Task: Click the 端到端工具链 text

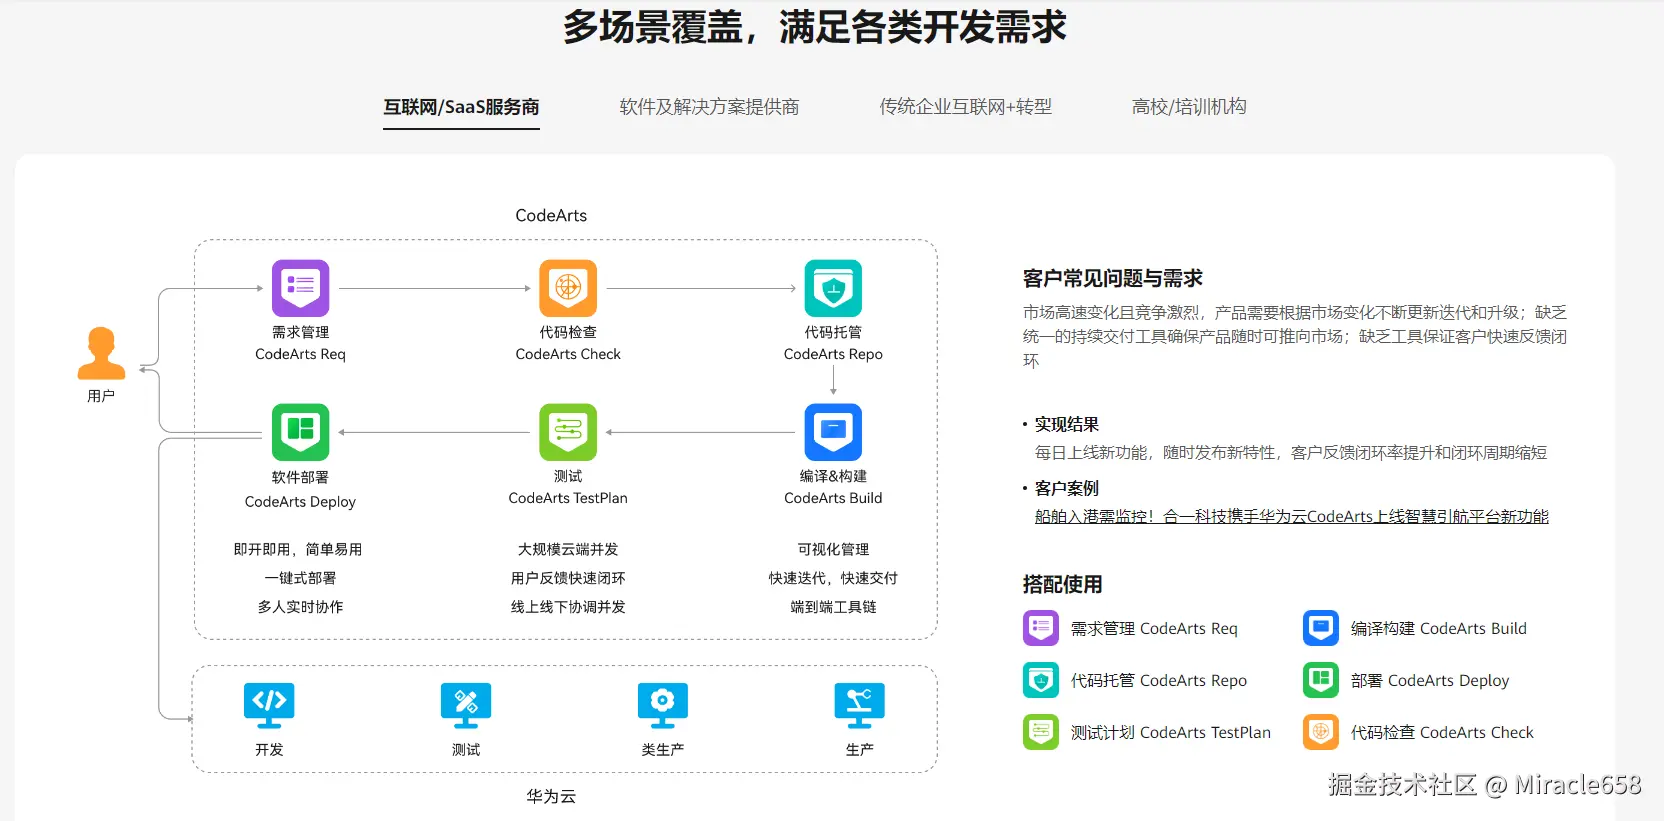Action: coord(833,607)
